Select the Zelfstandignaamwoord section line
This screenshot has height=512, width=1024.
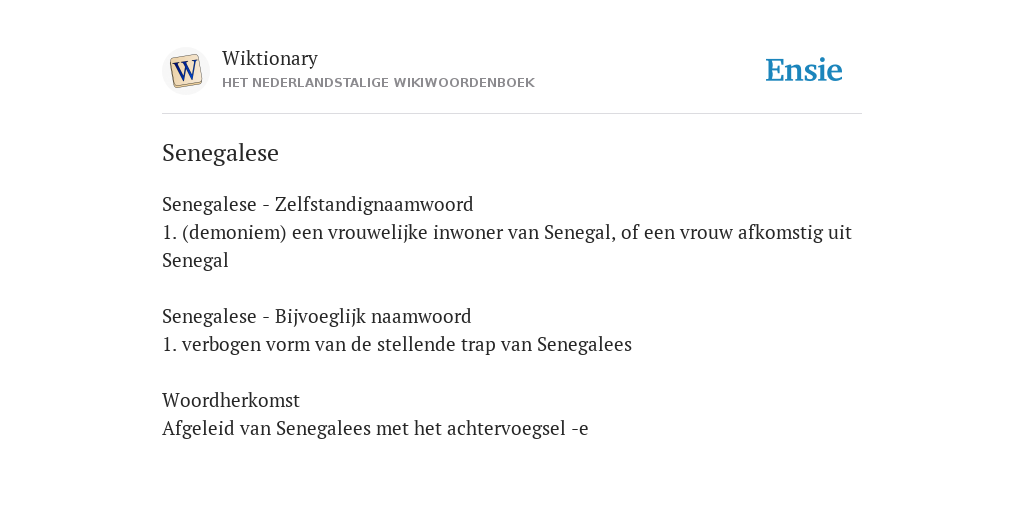[317, 204]
